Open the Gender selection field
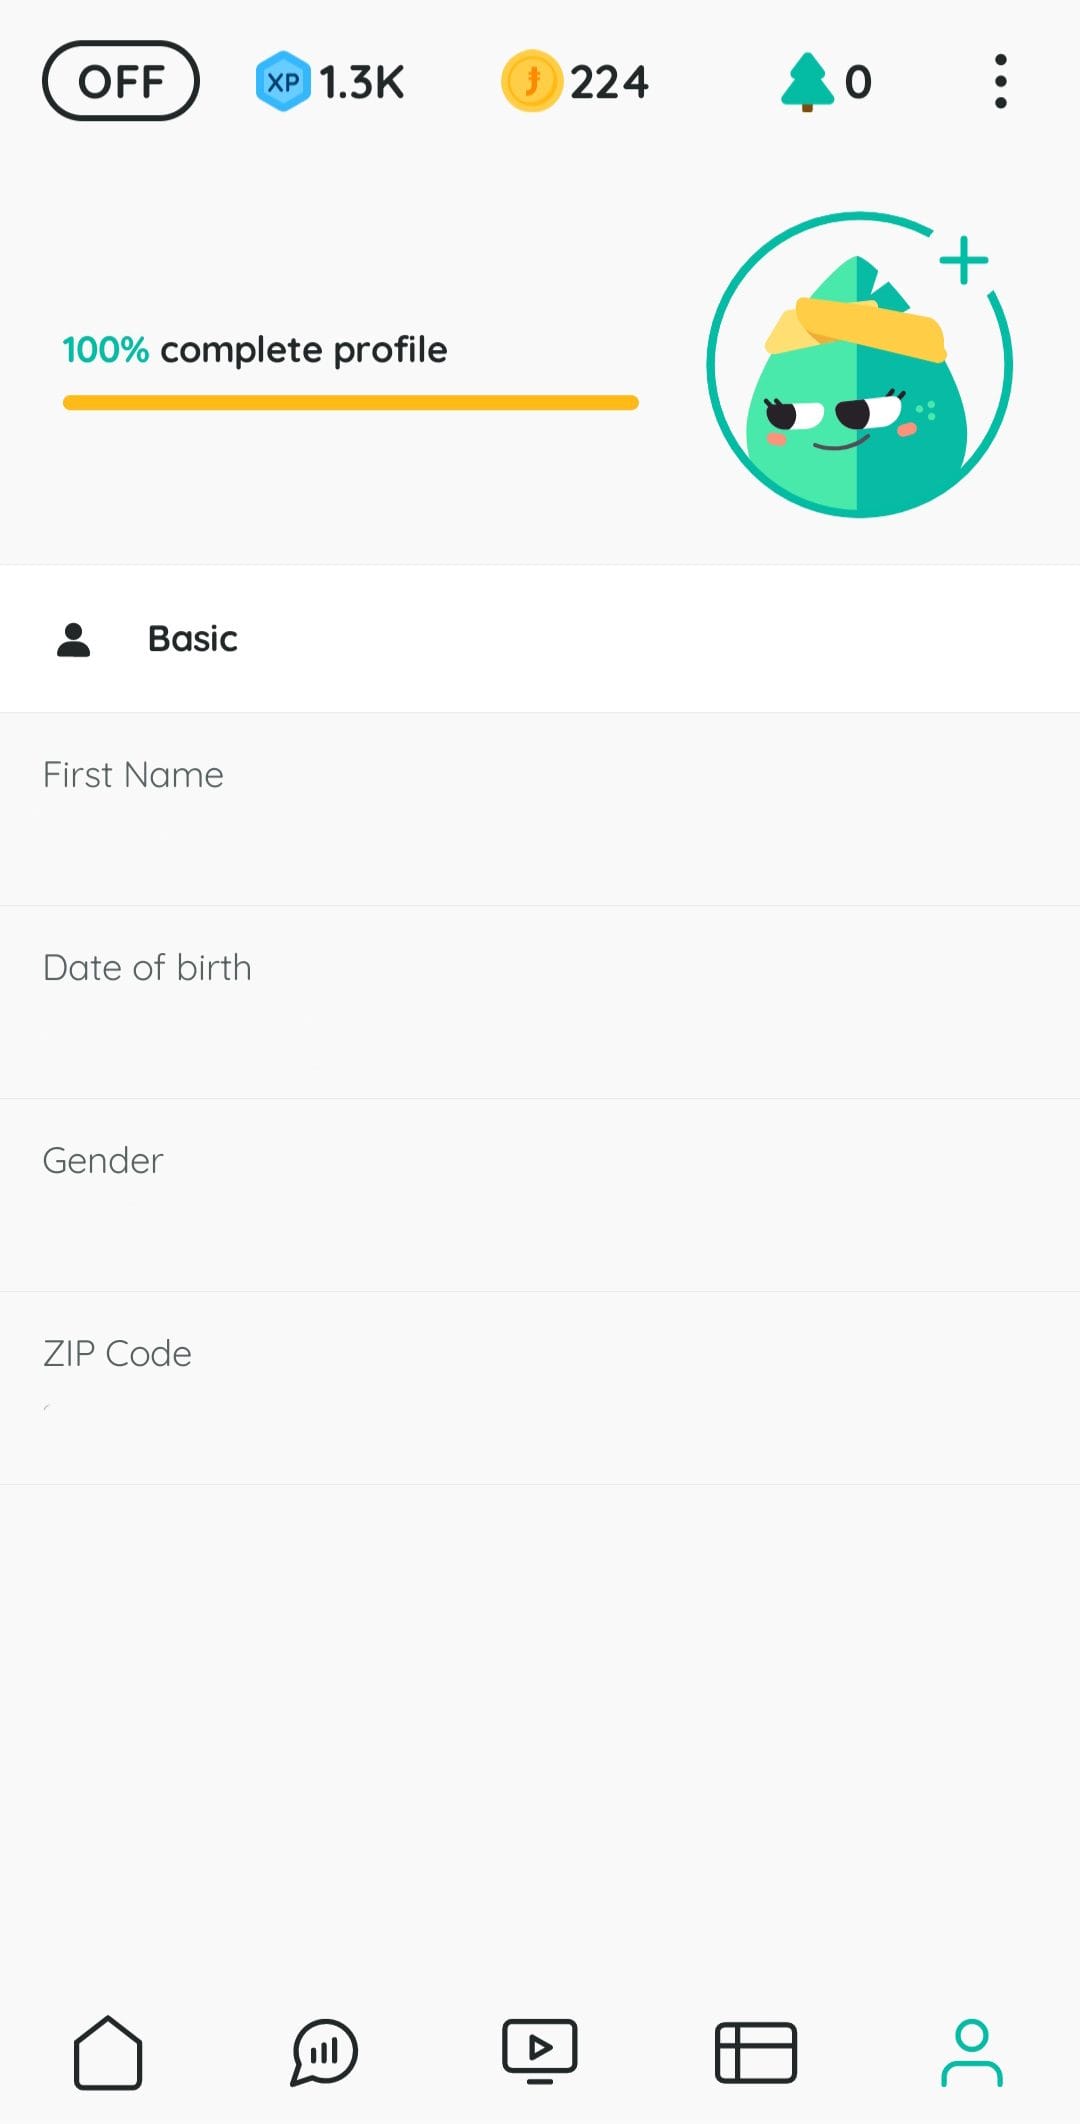 [x=540, y=1194]
